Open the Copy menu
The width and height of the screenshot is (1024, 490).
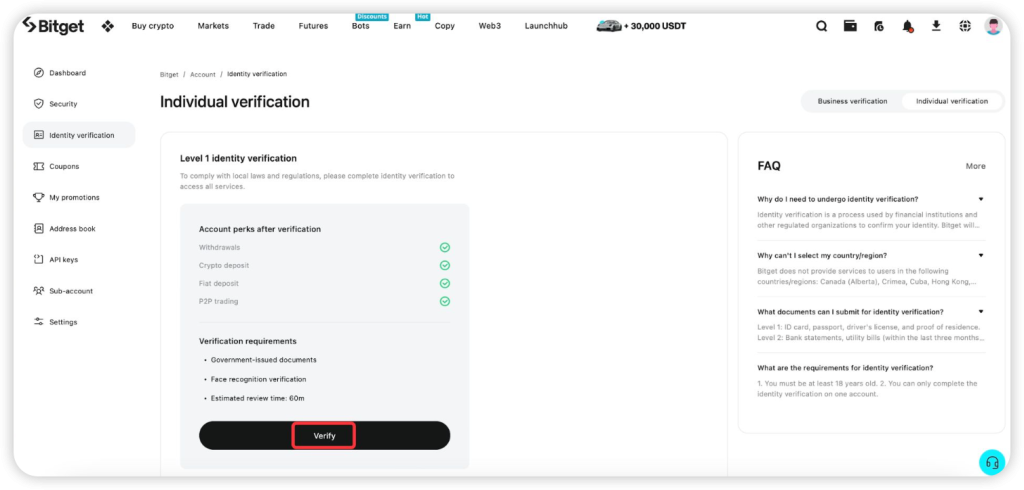pos(445,26)
